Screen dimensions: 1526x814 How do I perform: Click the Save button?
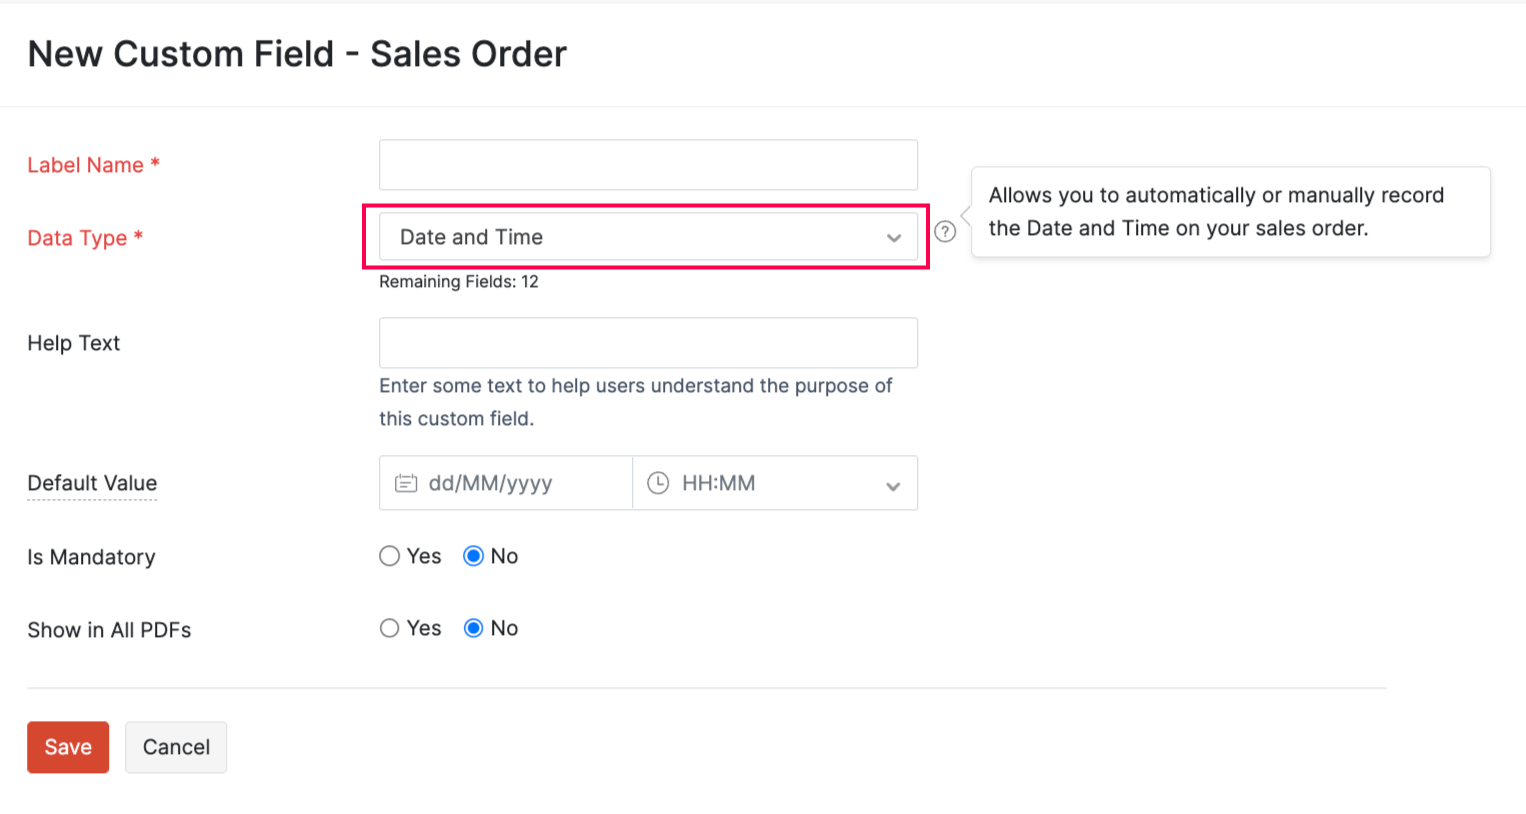[68, 747]
